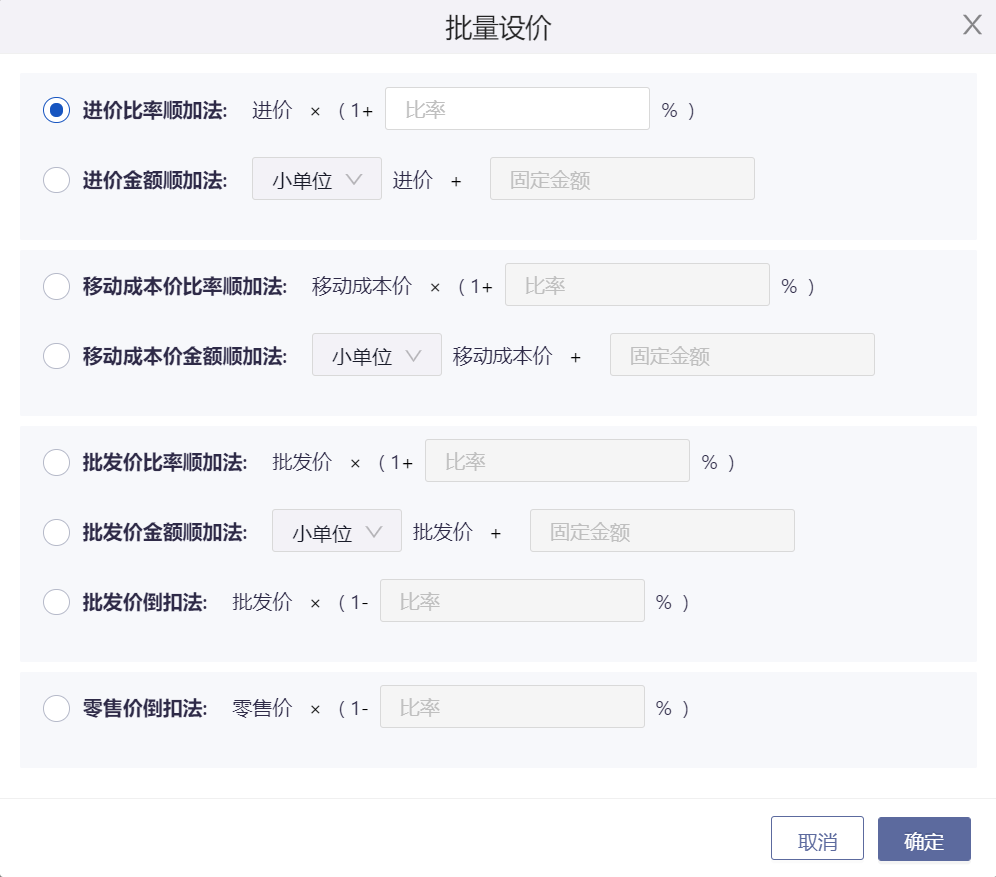Expand 小单位 dropdown in 移动成本价金额顺加法 row
Screen dimensions: 996x877
click(376, 356)
